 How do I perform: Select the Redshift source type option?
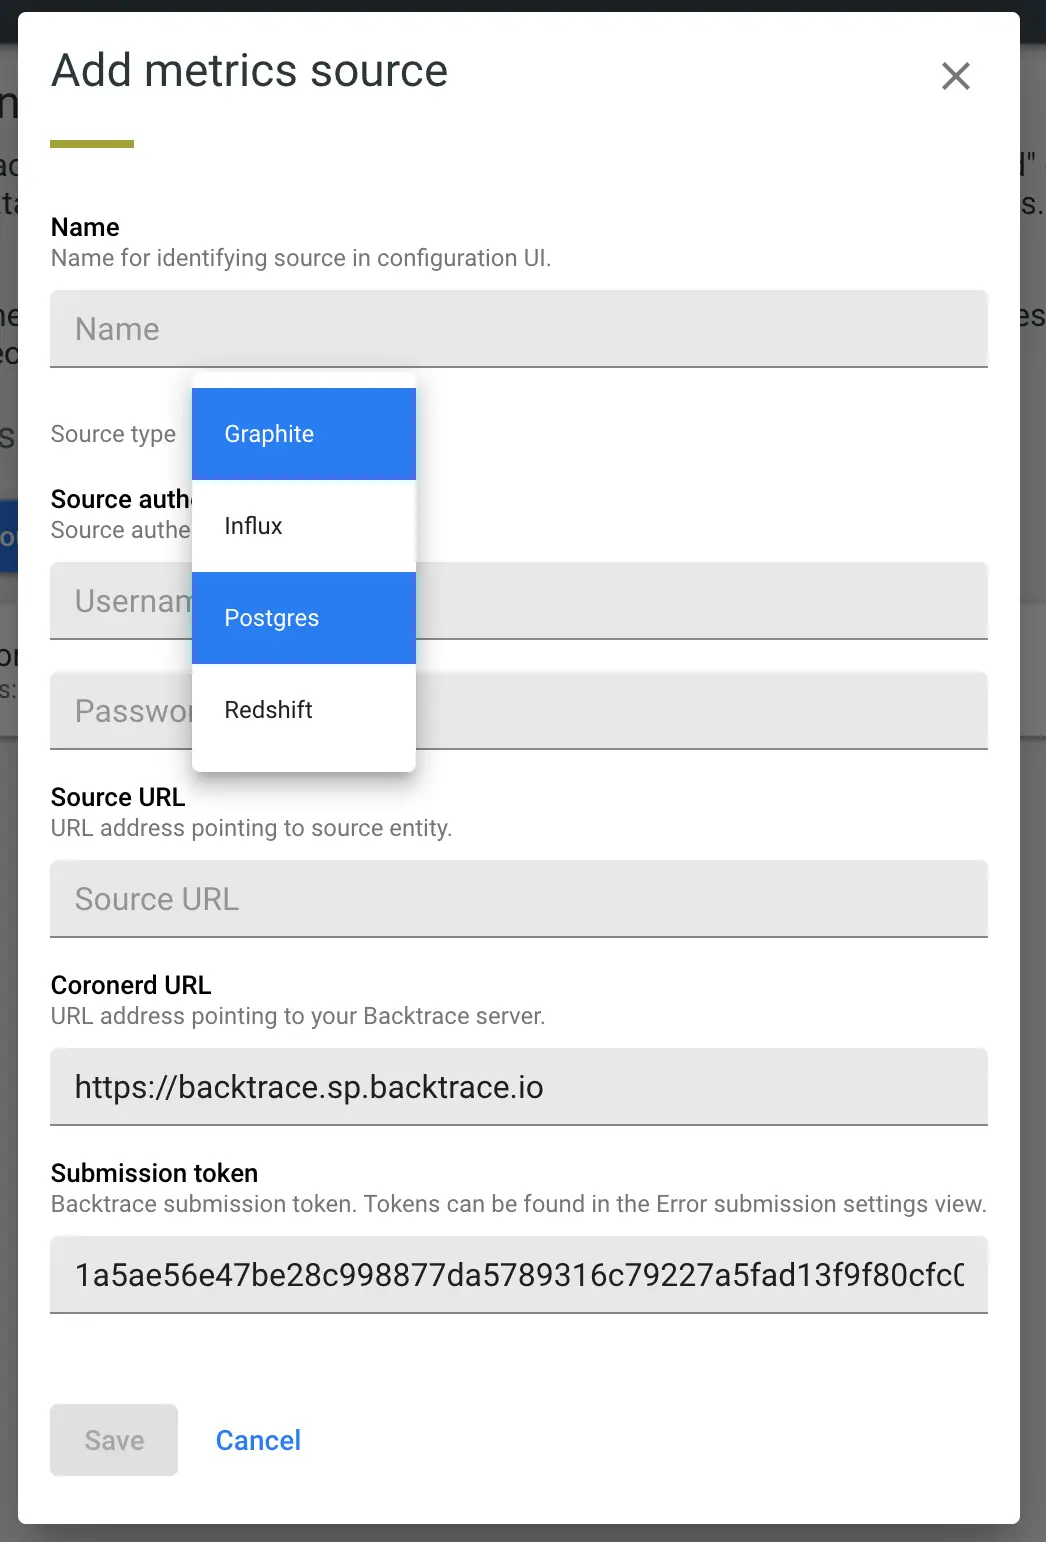(x=303, y=710)
